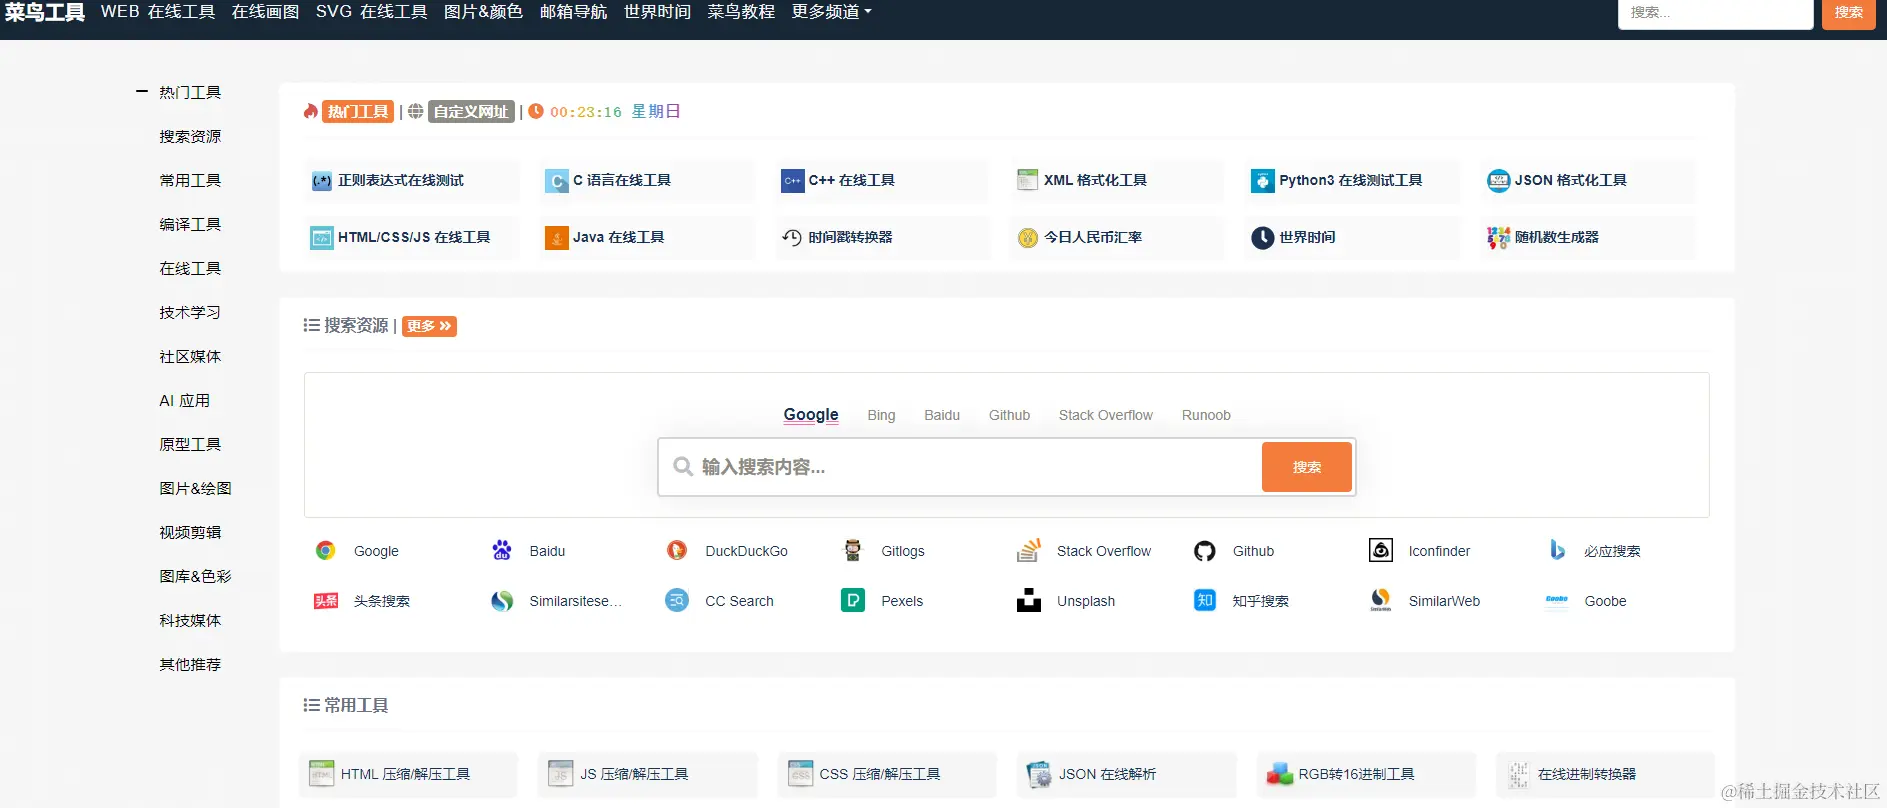Open JSON 在线解析 card
The image size is (1887, 808).
click(1126, 774)
